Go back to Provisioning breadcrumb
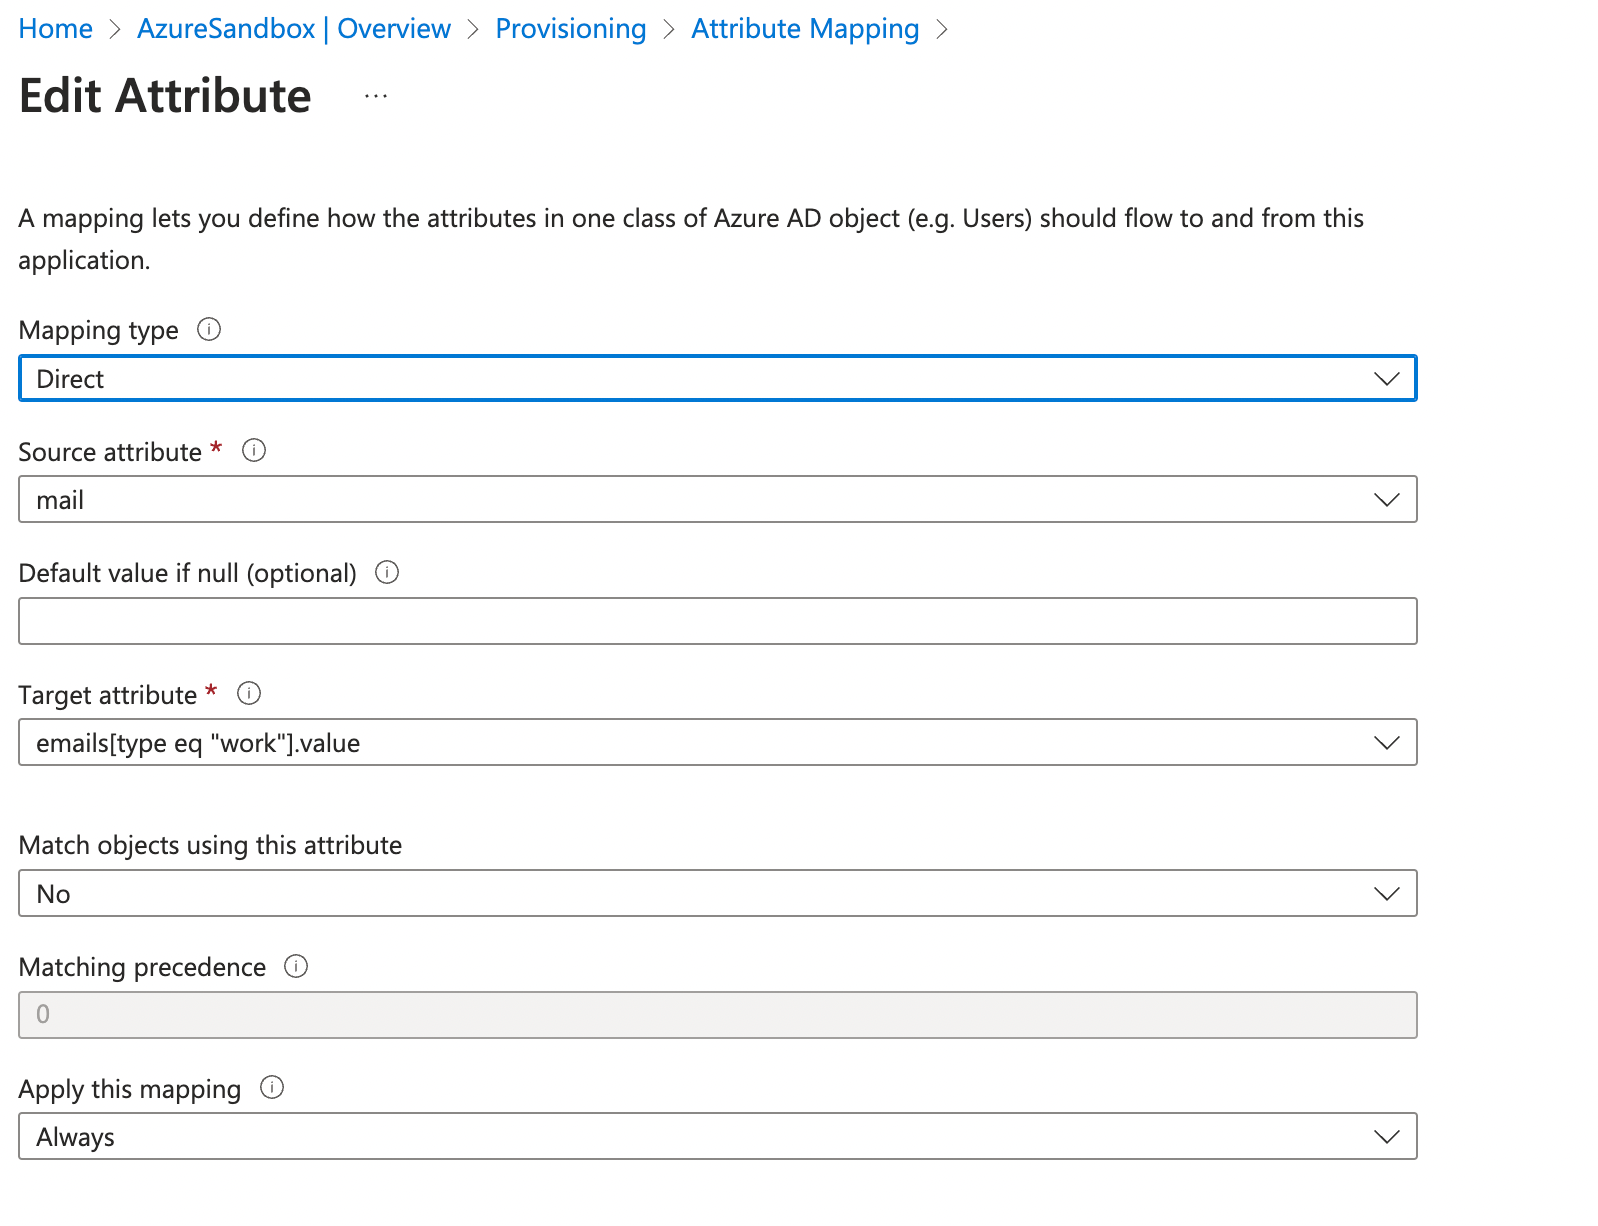The image size is (1598, 1226). coord(571,29)
